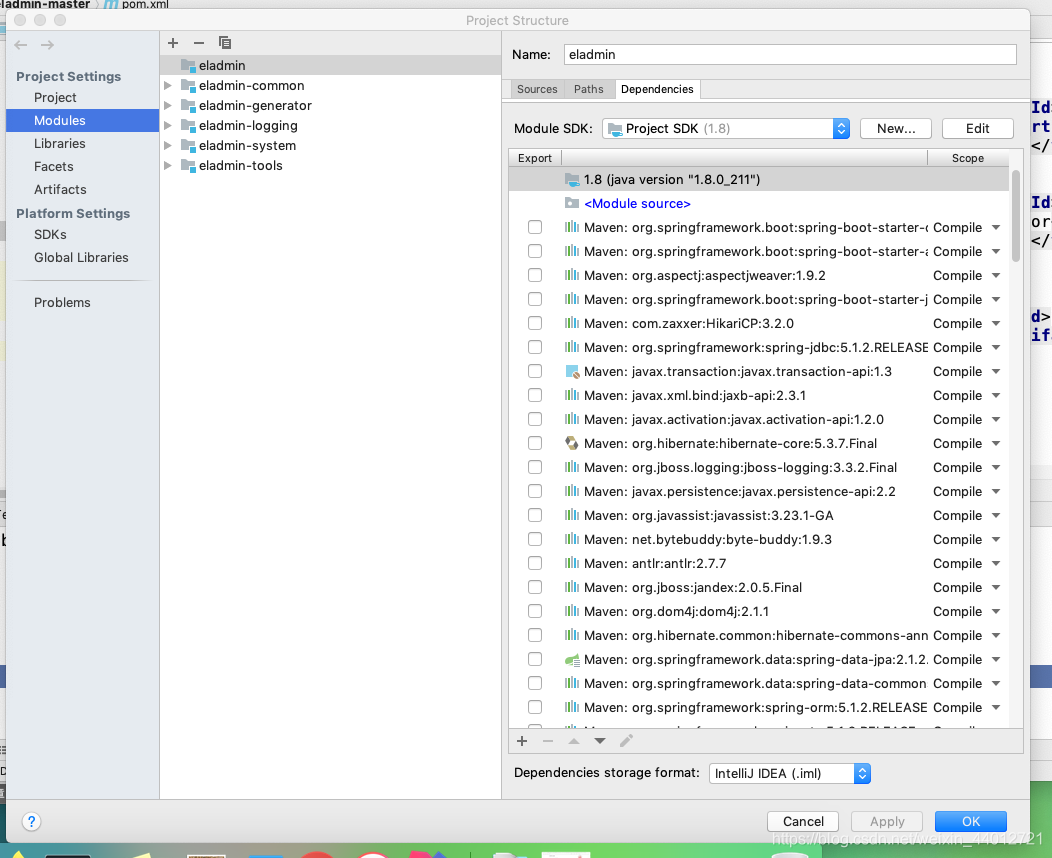The height and width of the screenshot is (858, 1052).
Task: Open scope dropdown for aspectjweaver
Action: (996, 275)
